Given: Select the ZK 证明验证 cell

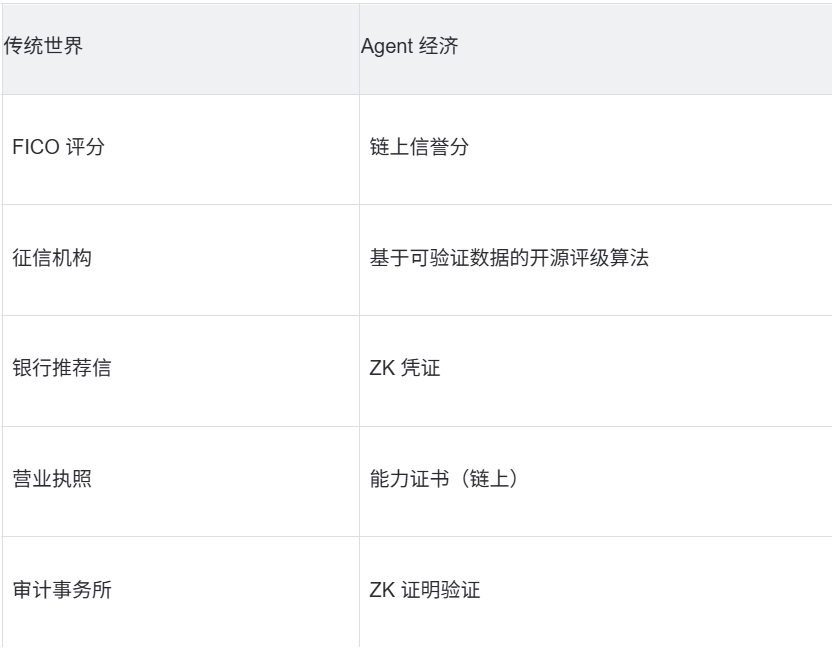Looking at the screenshot, I should coord(424,590).
